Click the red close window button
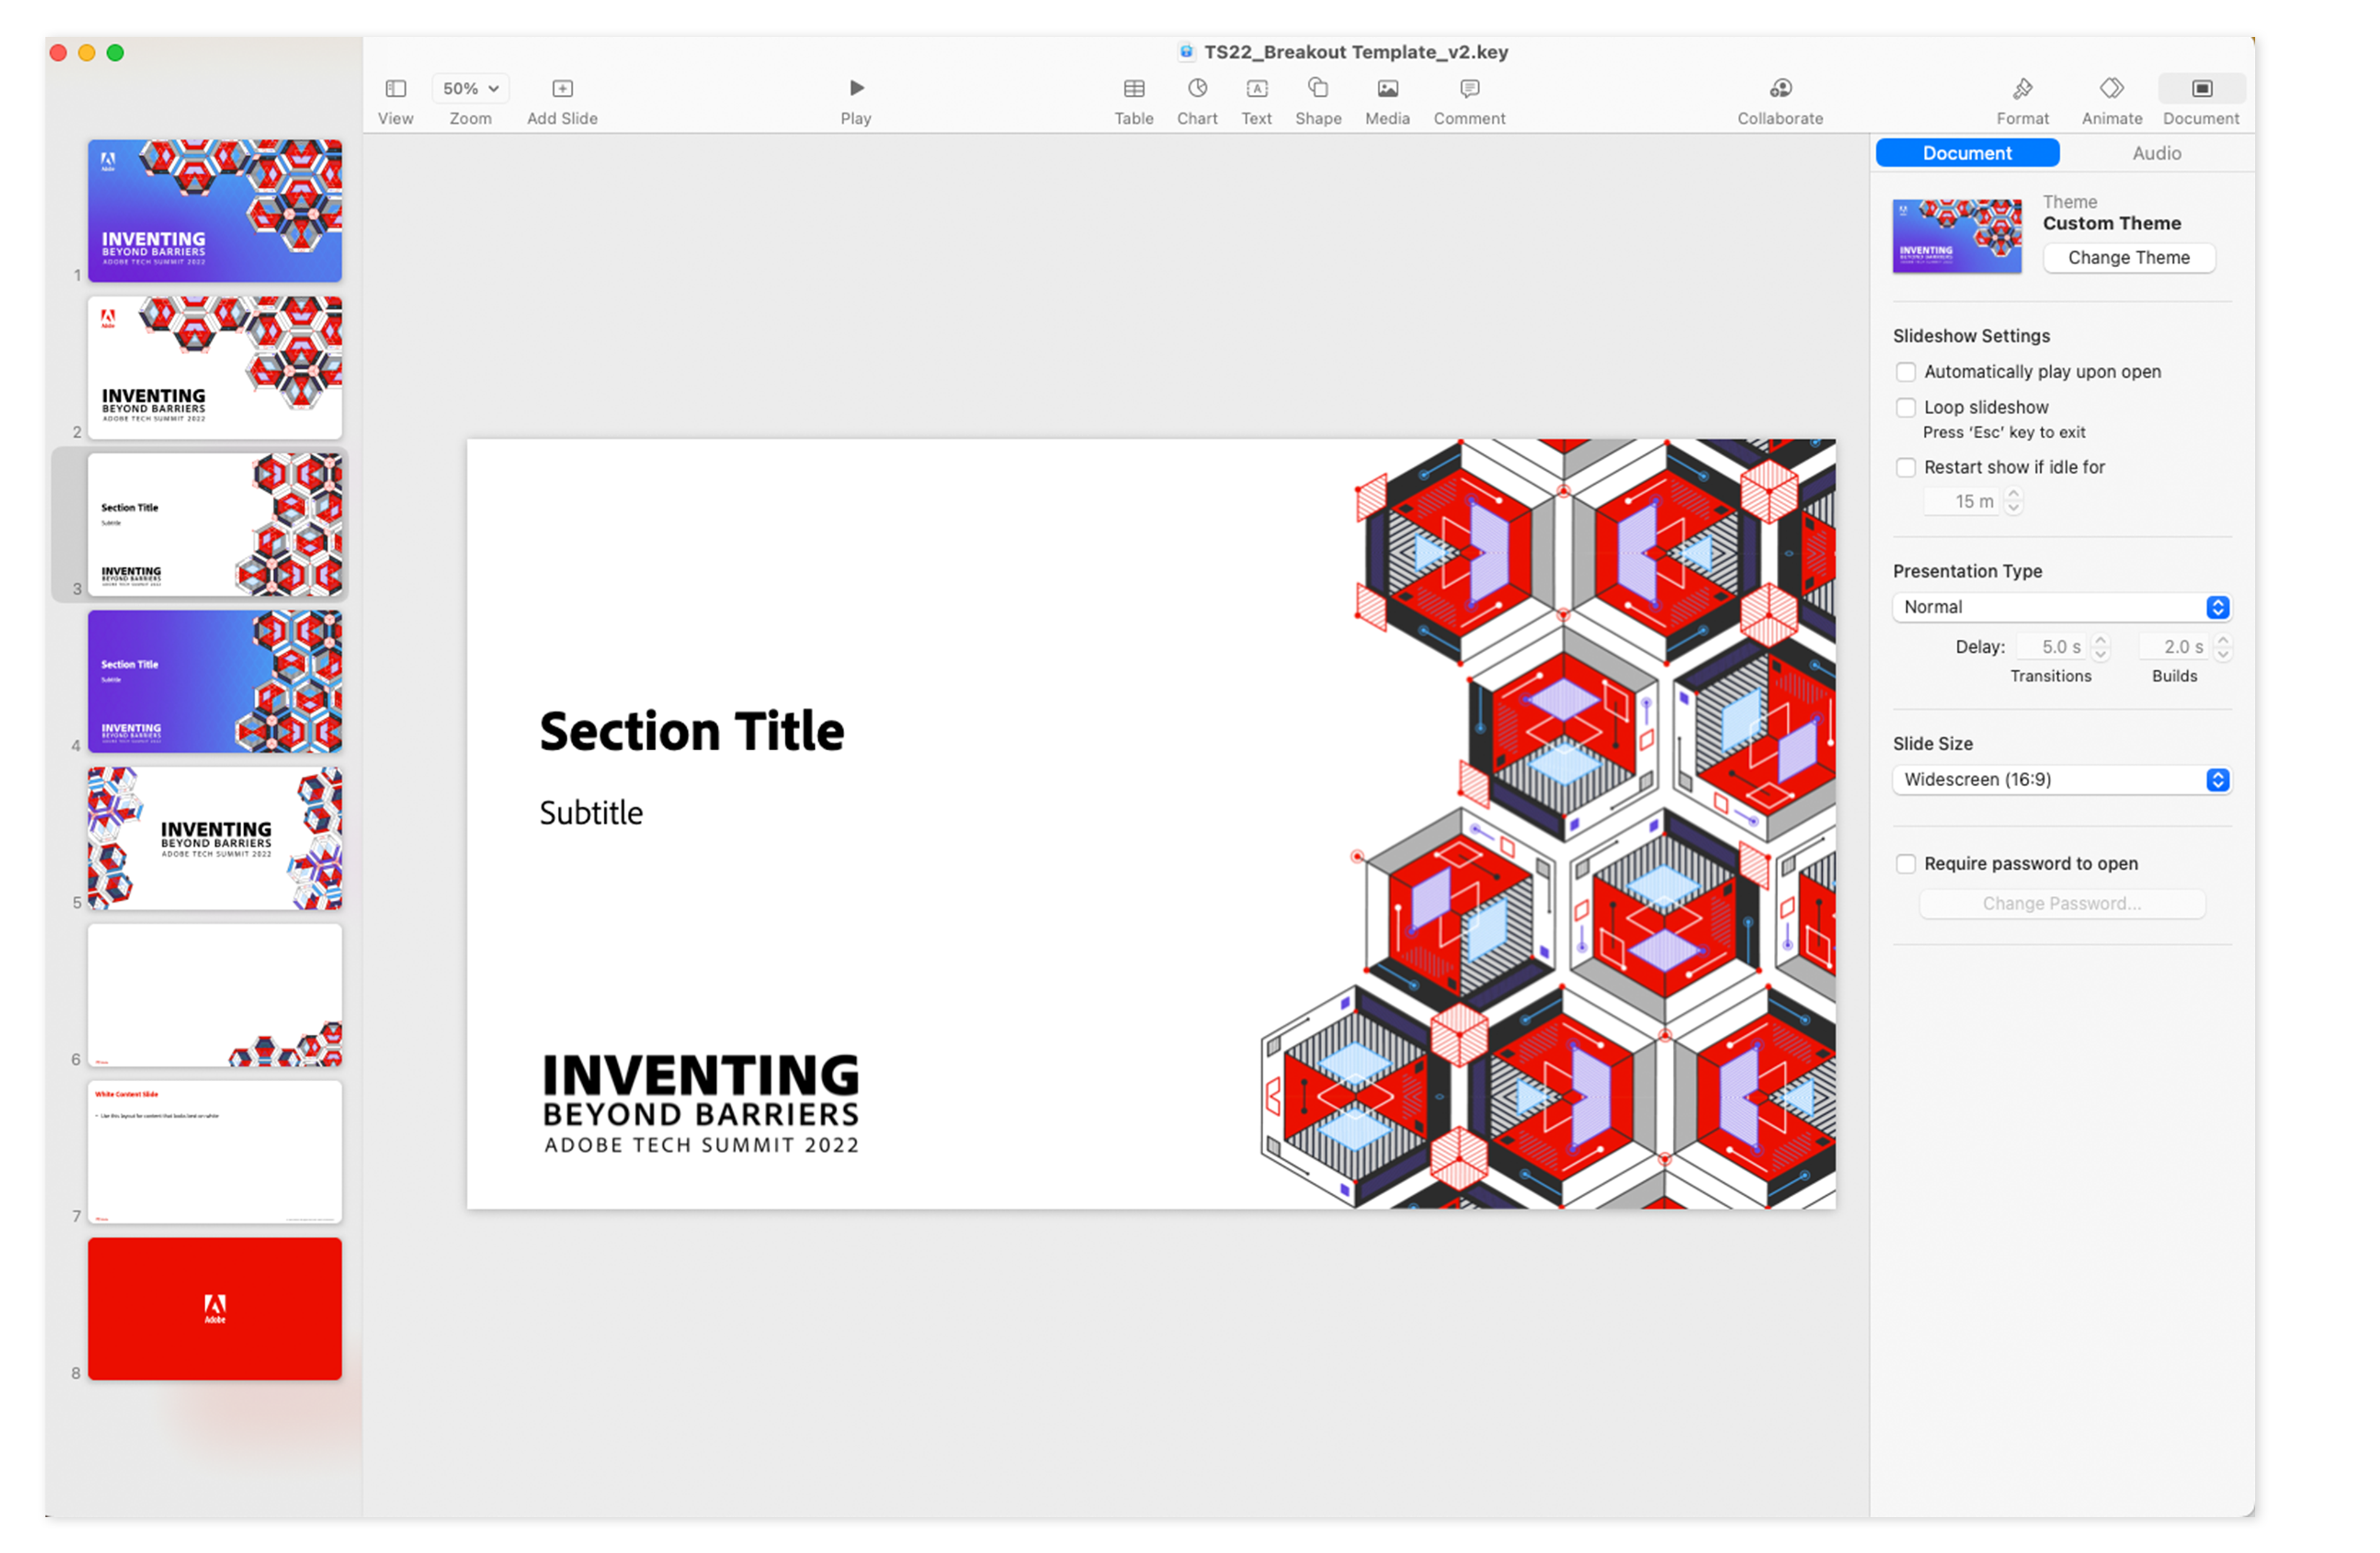This screenshot has height=1553, width=2380. coord(58,53)
